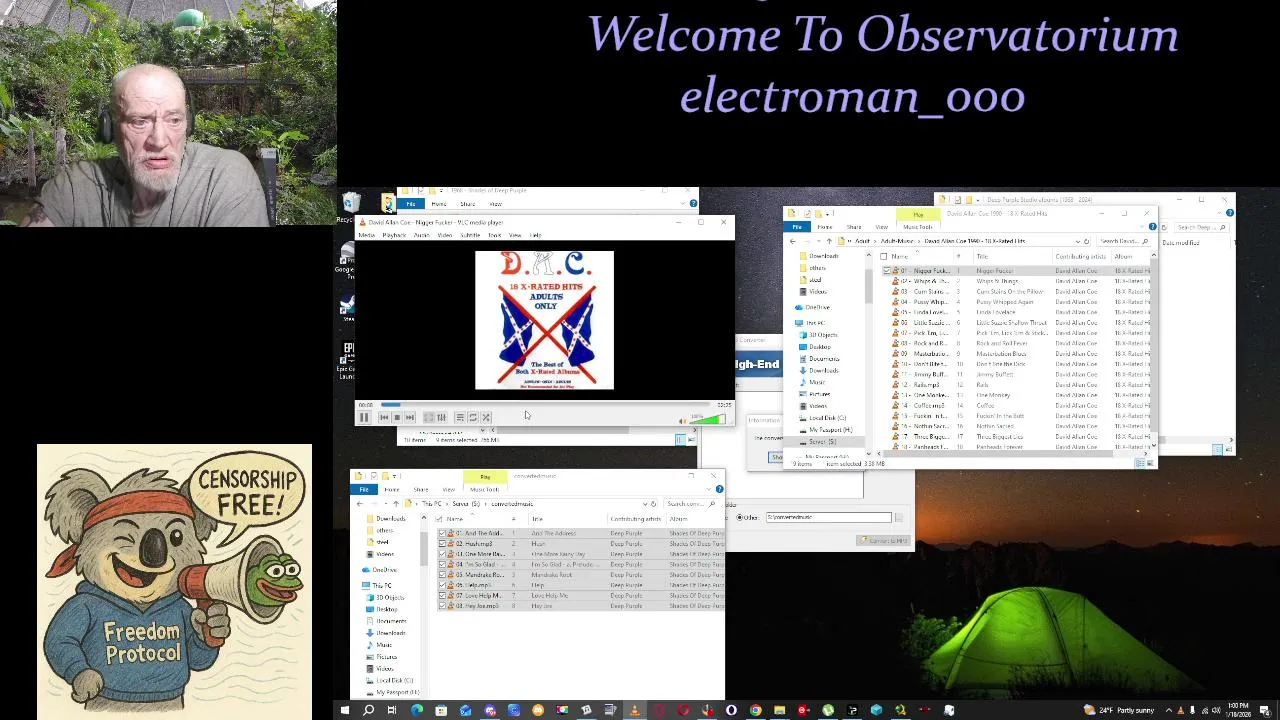Screen dimensions: 1280x720
Task: Refresh the David Allan Coe folder
Action: point(1087,241)
